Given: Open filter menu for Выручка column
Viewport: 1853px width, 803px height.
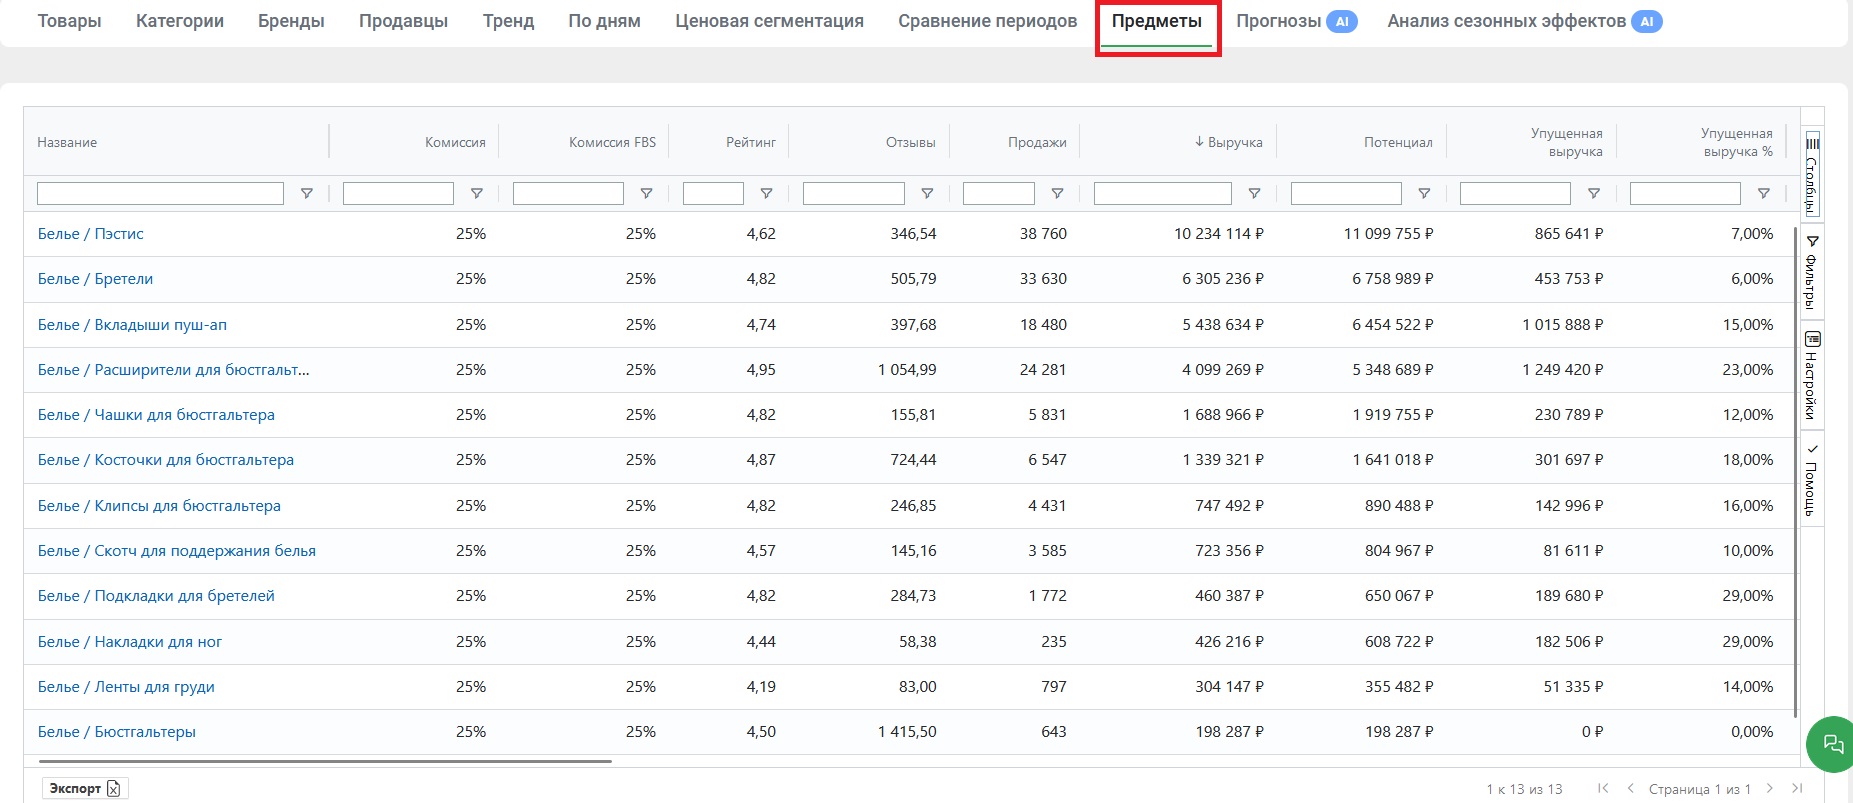Looking at the screenshot, I should point(1254,194).
